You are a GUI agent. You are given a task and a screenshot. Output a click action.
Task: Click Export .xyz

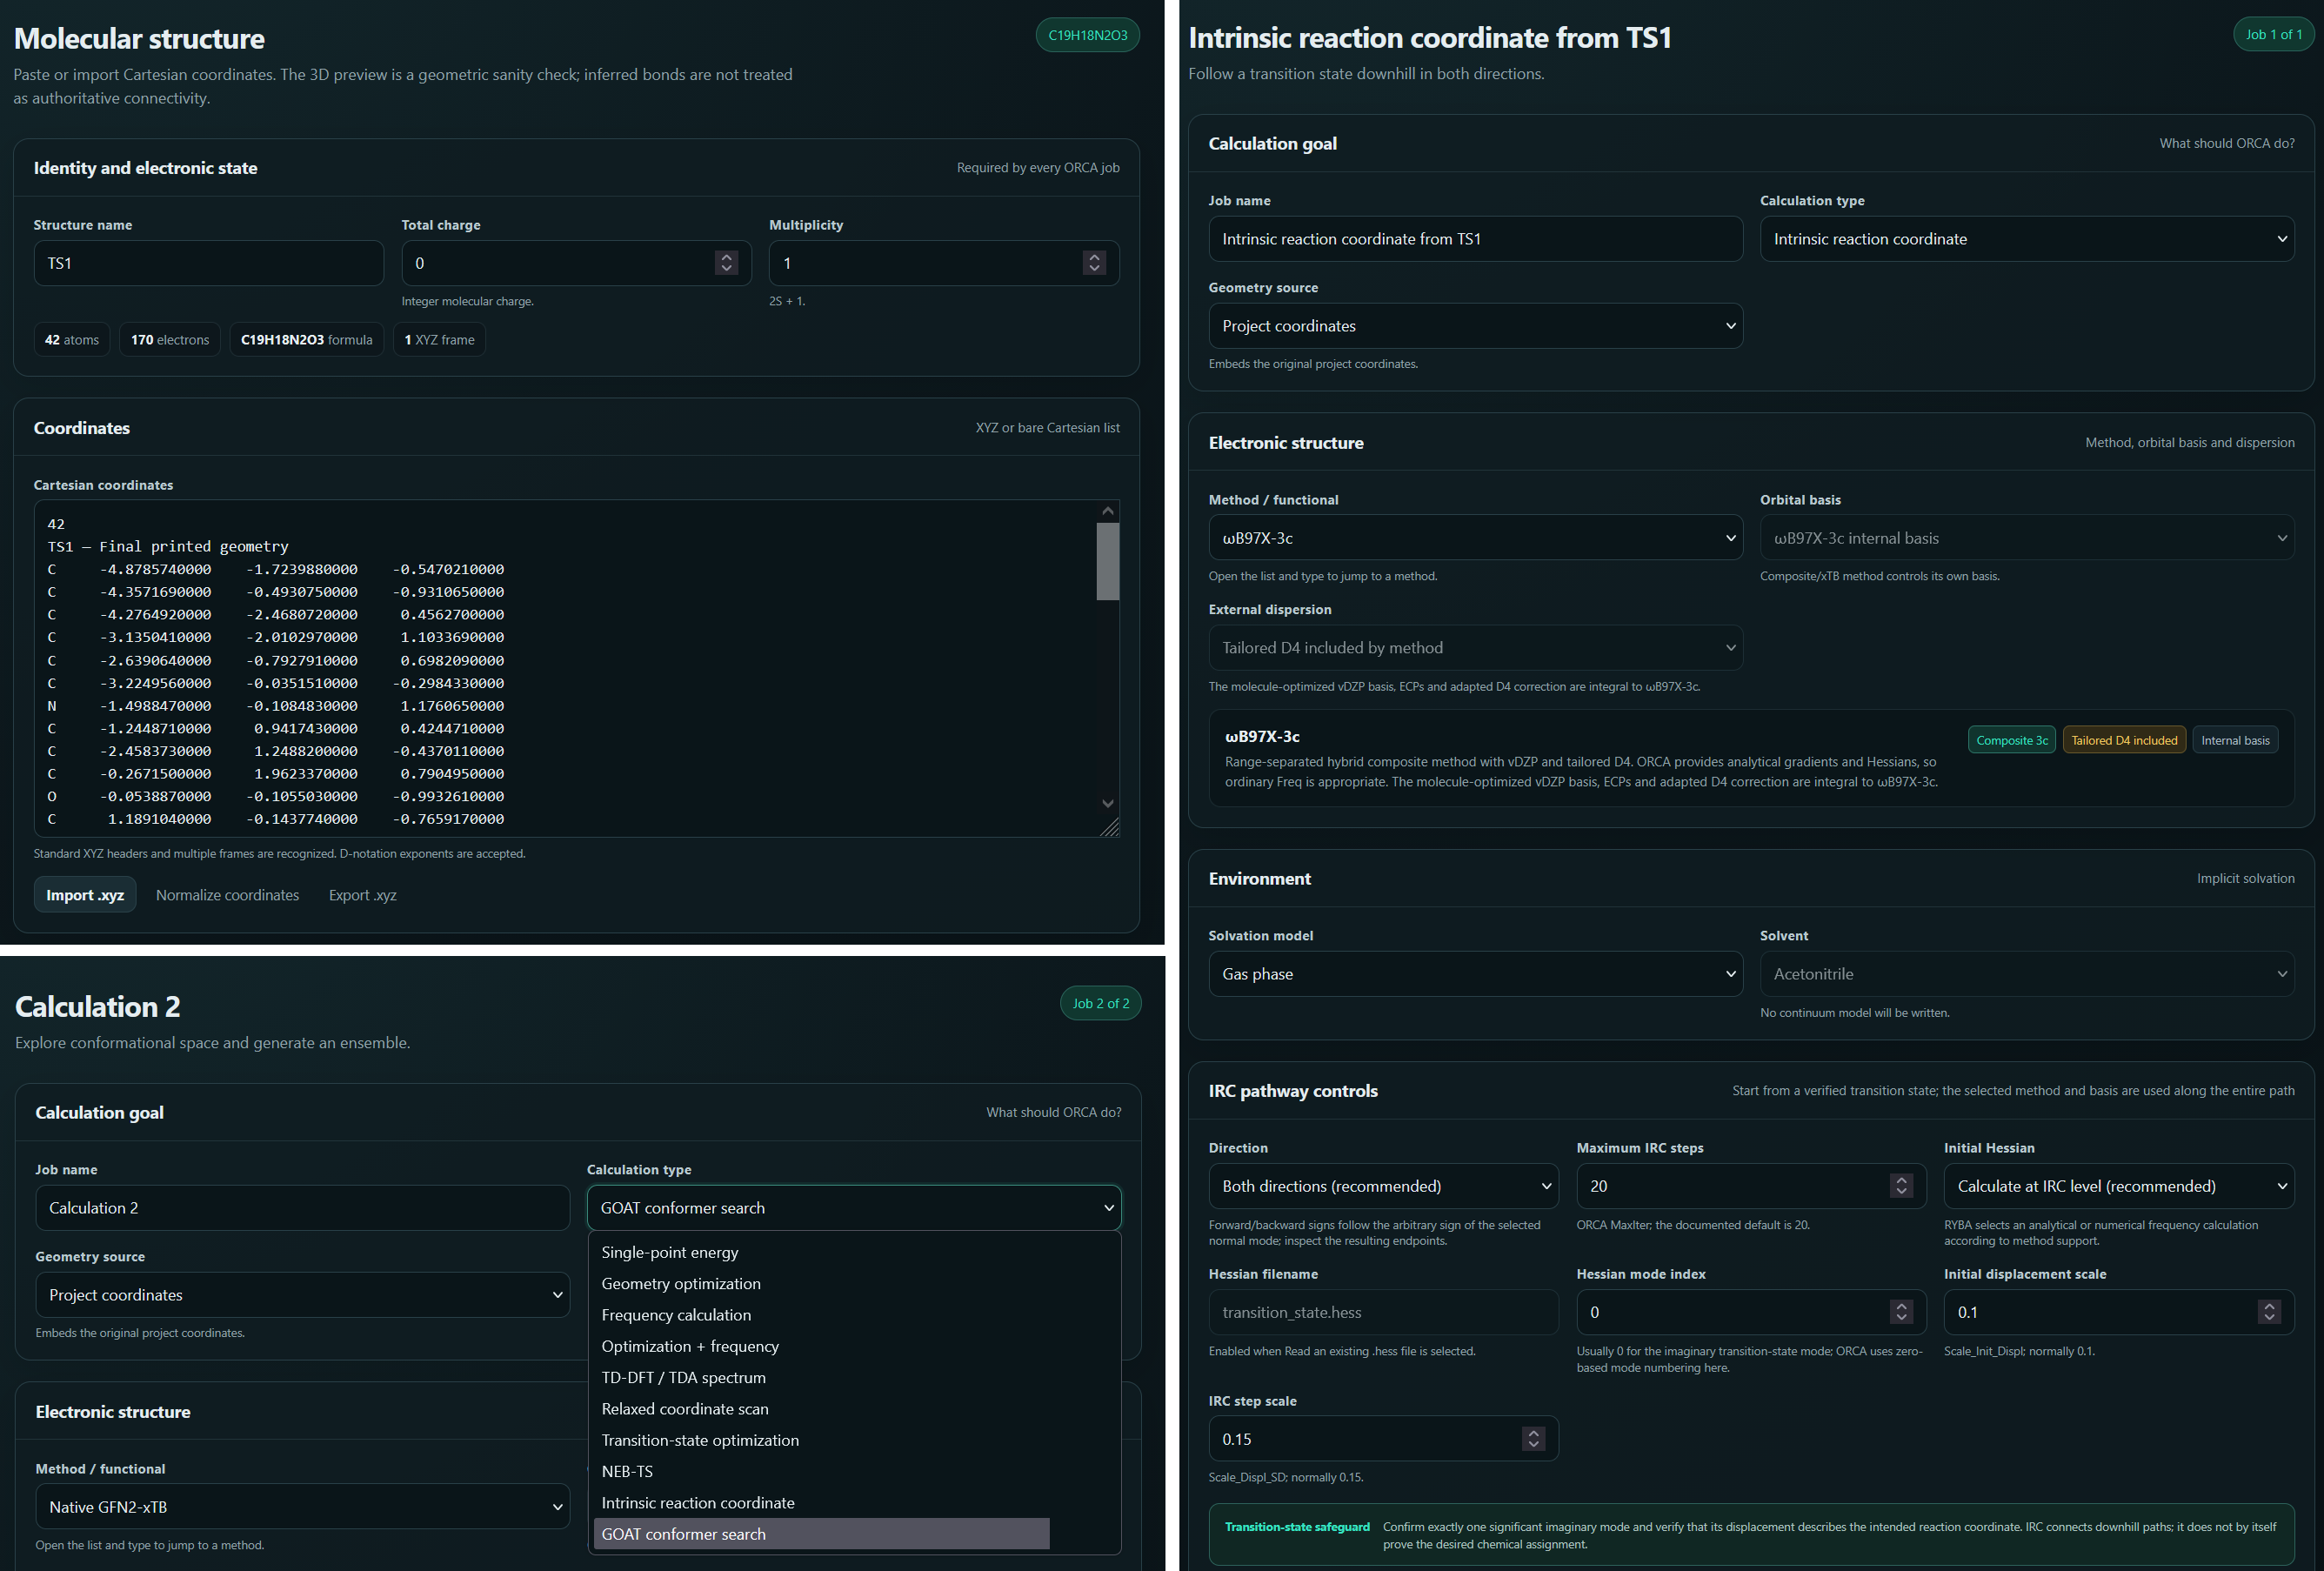(x=363, y=895)
